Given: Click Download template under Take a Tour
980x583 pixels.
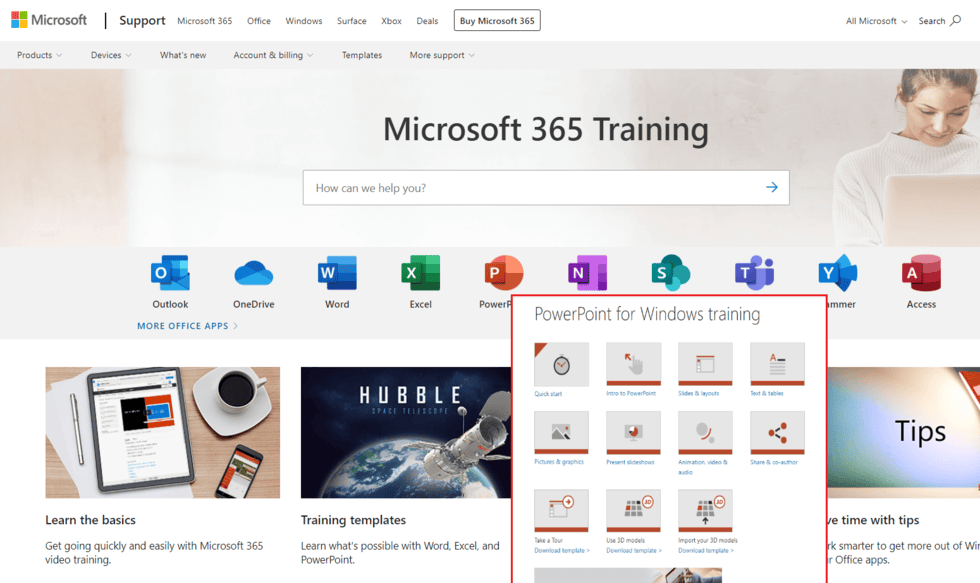Looking at the screenshot, I should (562, 551).
